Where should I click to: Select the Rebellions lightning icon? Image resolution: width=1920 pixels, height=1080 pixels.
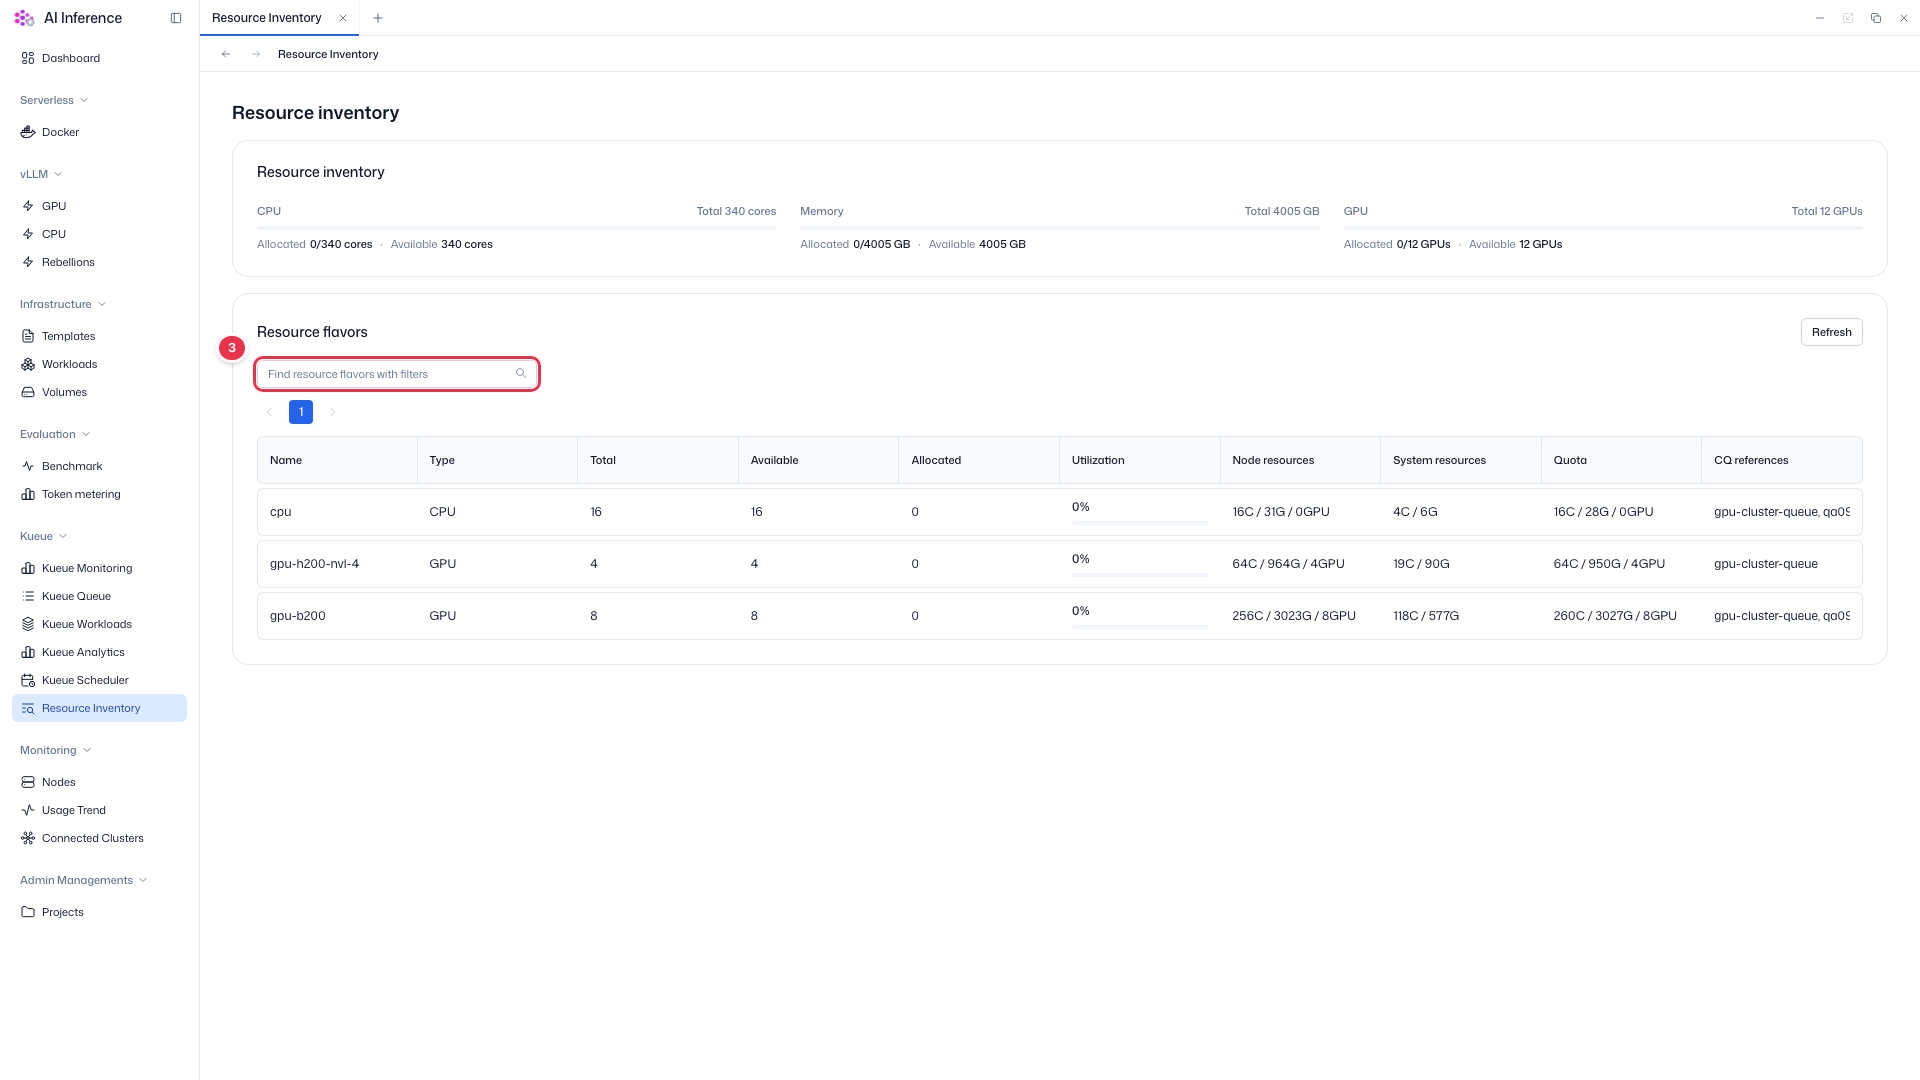(x=28, y=262)
